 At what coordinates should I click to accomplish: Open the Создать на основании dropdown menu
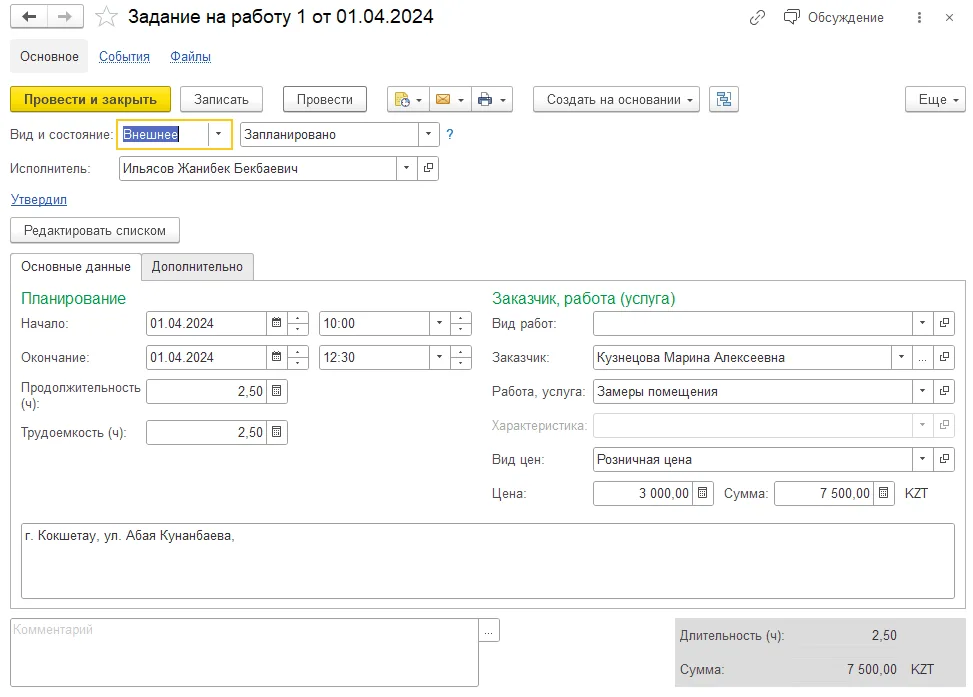(616, 99)
